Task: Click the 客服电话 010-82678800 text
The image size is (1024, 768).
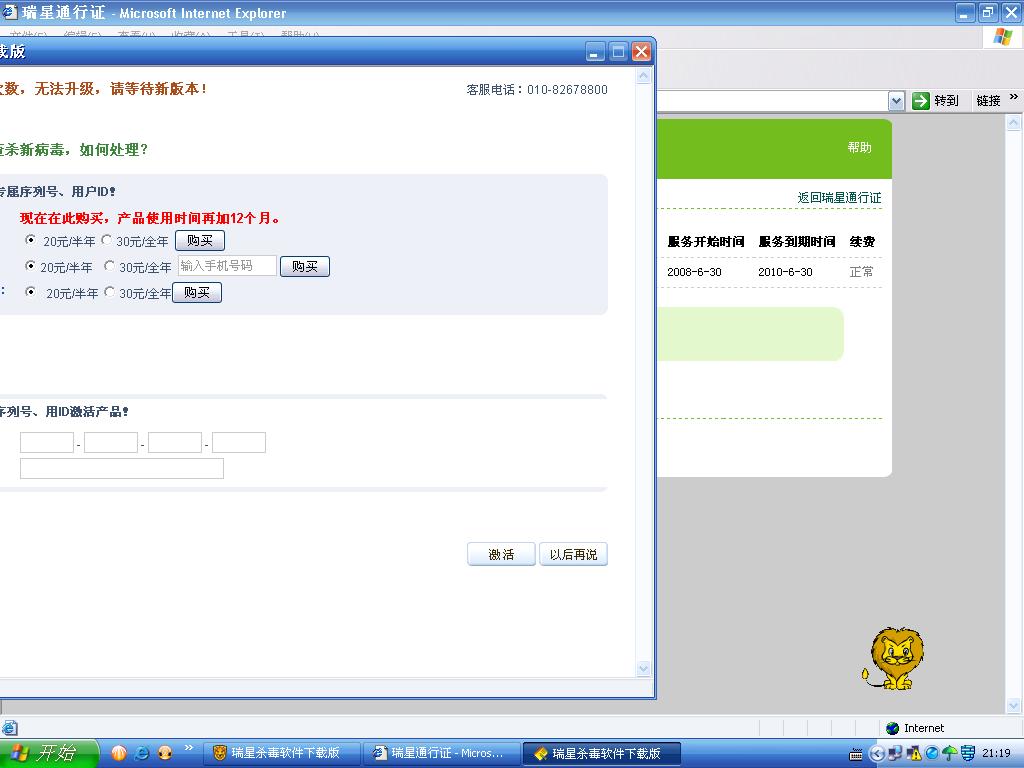Action: [x=537, y=89]
